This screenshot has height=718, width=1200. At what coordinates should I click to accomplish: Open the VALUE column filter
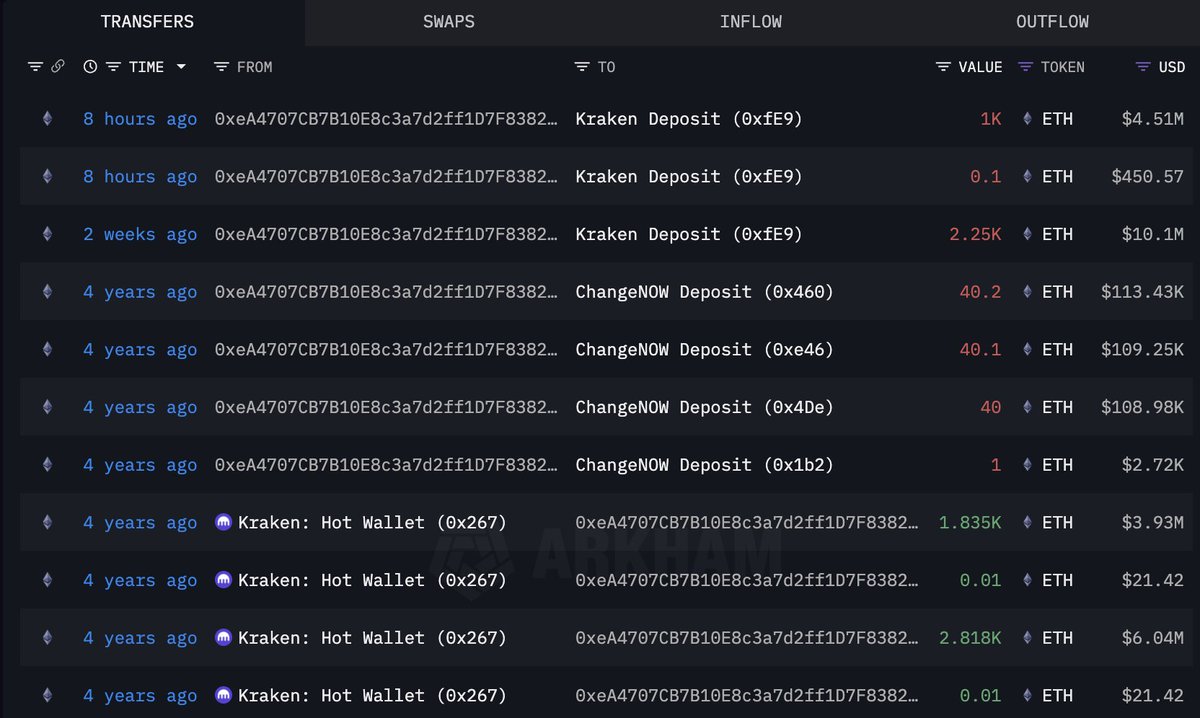(x=943, y=67)
